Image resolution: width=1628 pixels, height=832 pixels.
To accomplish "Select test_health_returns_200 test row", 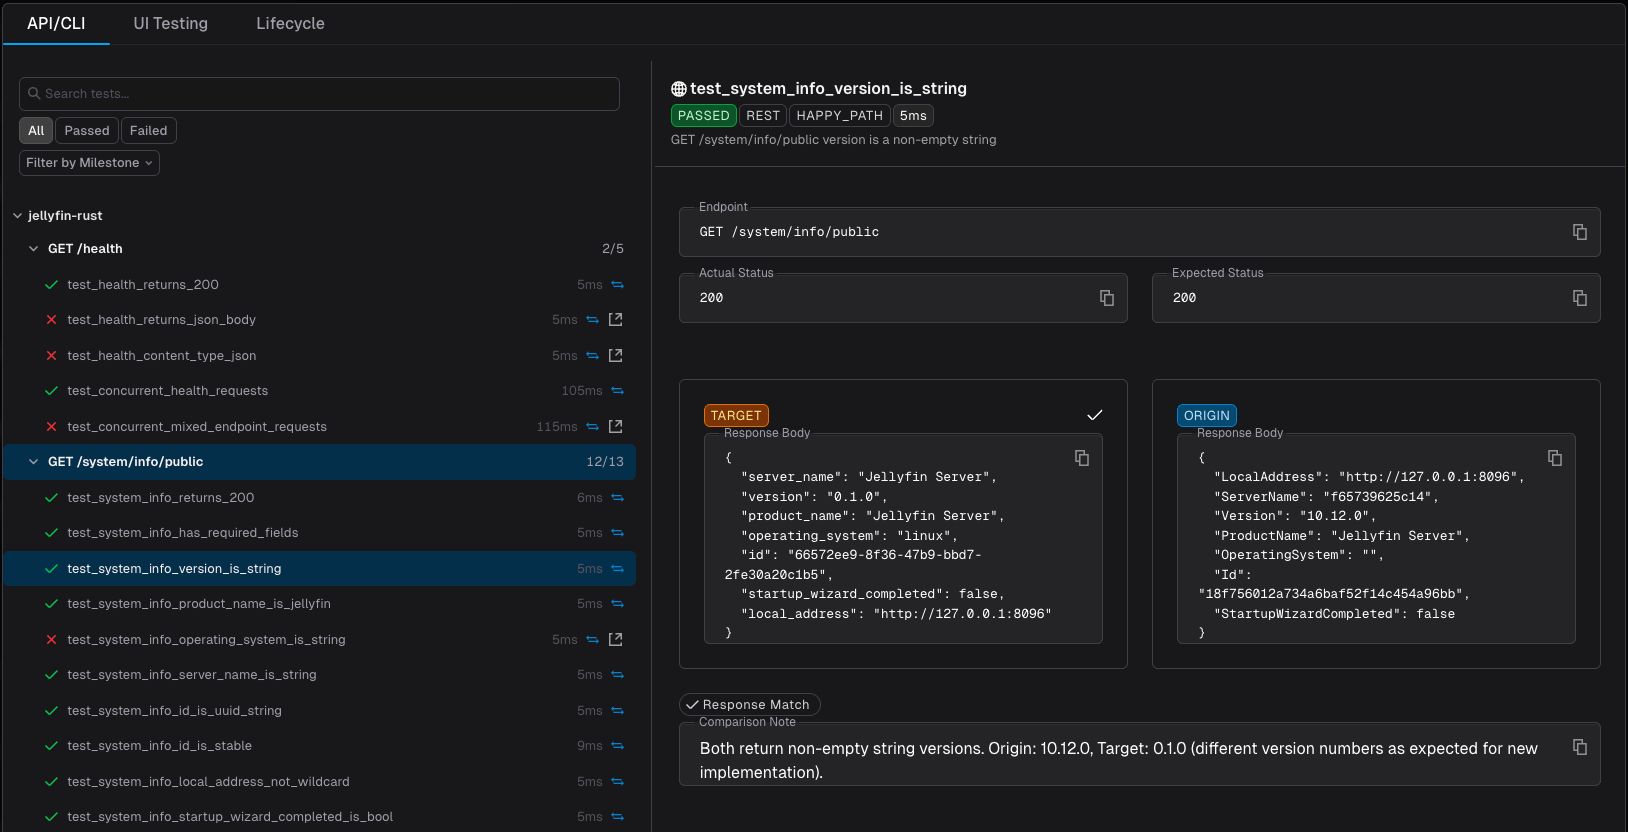I will (x=320, y=285).
